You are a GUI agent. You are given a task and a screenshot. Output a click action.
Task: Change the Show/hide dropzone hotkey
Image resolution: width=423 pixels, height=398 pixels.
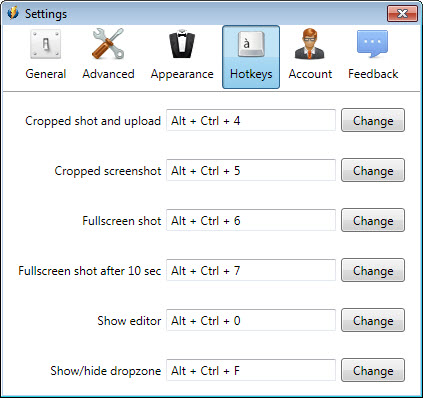(x=373, y=370)
